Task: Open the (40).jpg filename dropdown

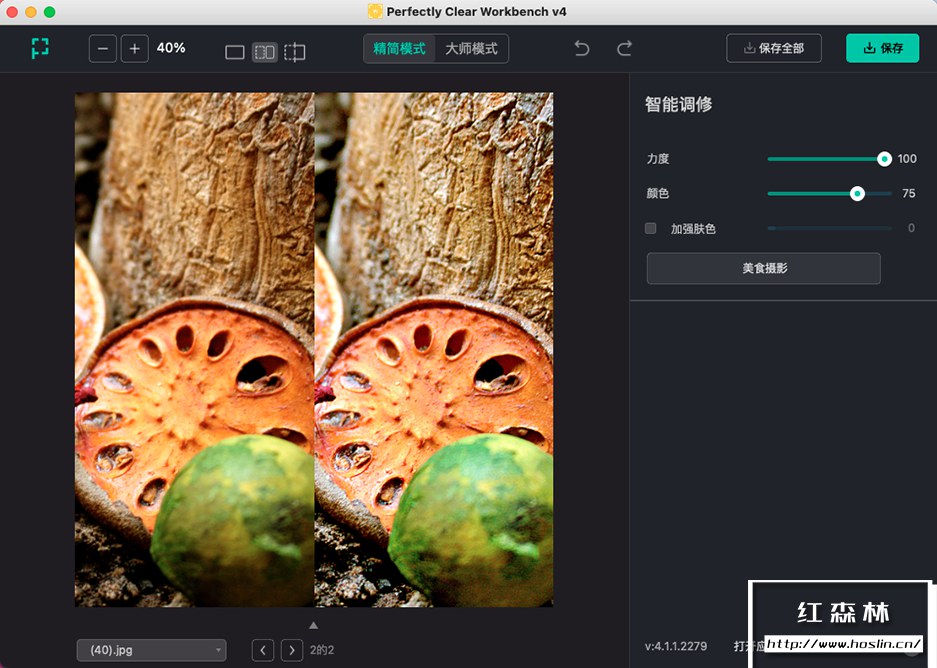Action: click(x=151, y=650)
